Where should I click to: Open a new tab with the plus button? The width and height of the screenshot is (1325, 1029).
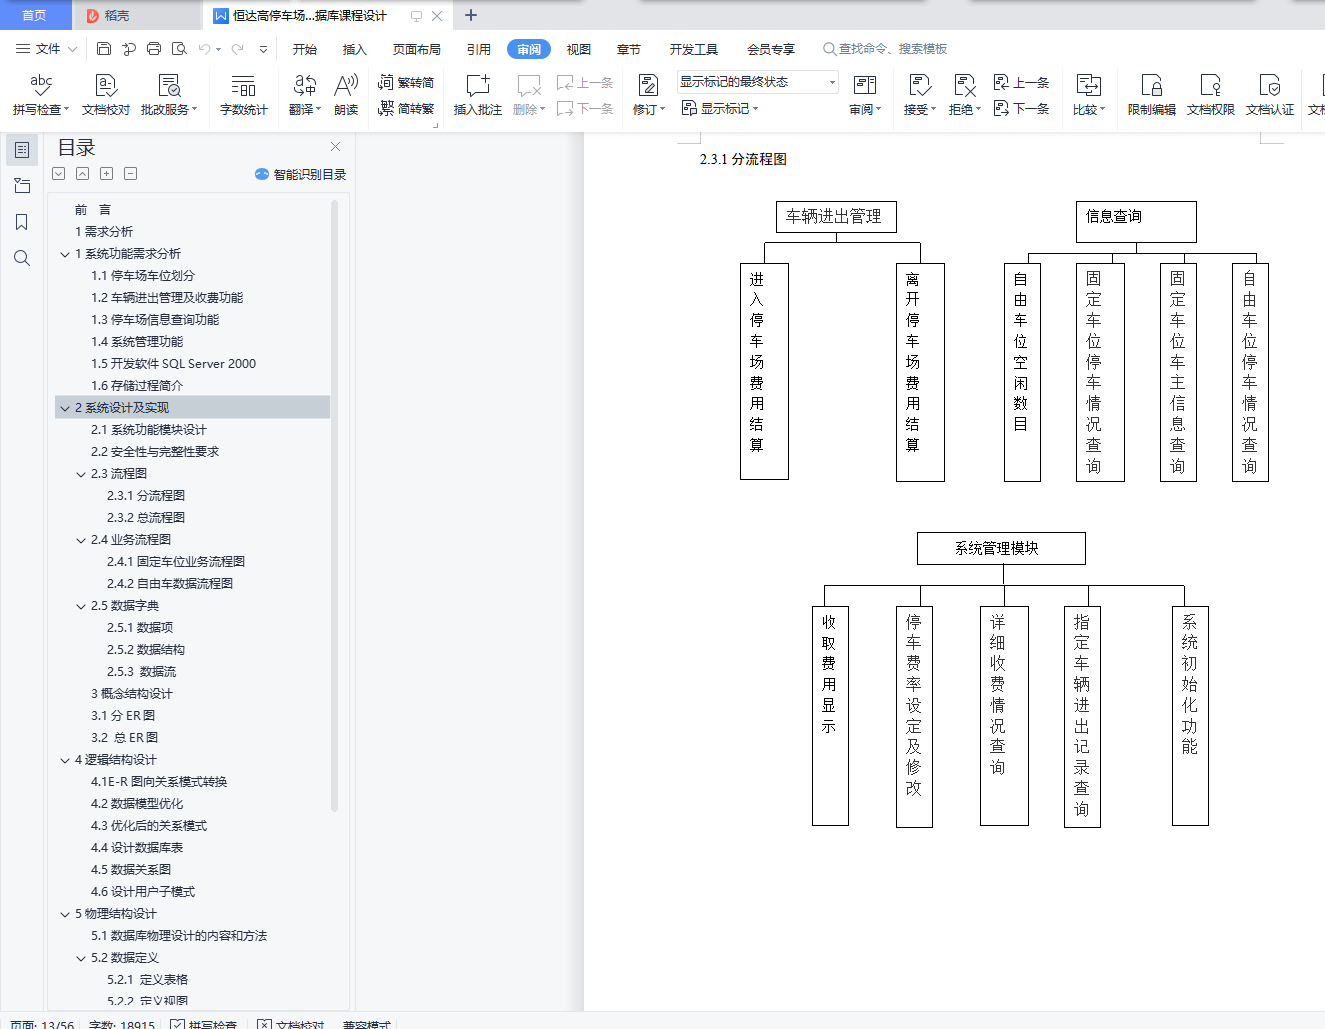pyautogui.click(x=471, y=15)
